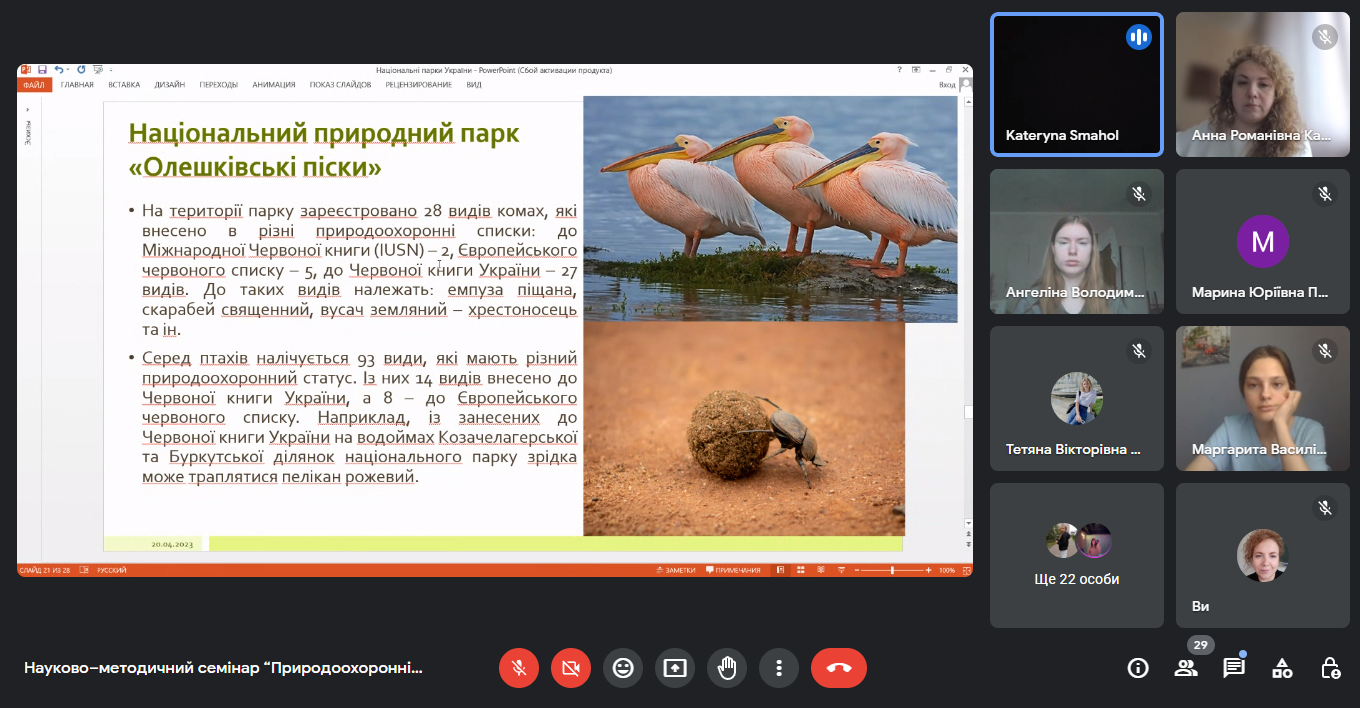Screen dimensions: 1360x708
Task: Expand the Эскизы thumbnails pane in PowerPoint
Action: (28, 108)
